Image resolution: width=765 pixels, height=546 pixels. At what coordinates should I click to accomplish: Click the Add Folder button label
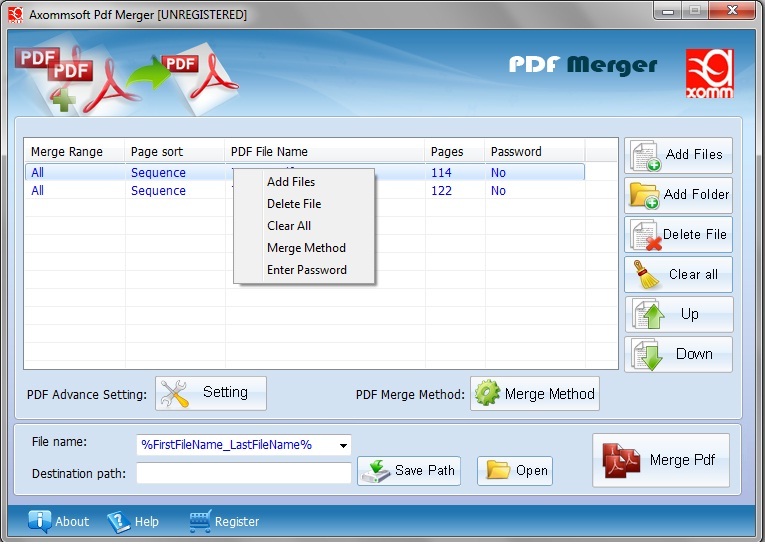tap(696, 194)
